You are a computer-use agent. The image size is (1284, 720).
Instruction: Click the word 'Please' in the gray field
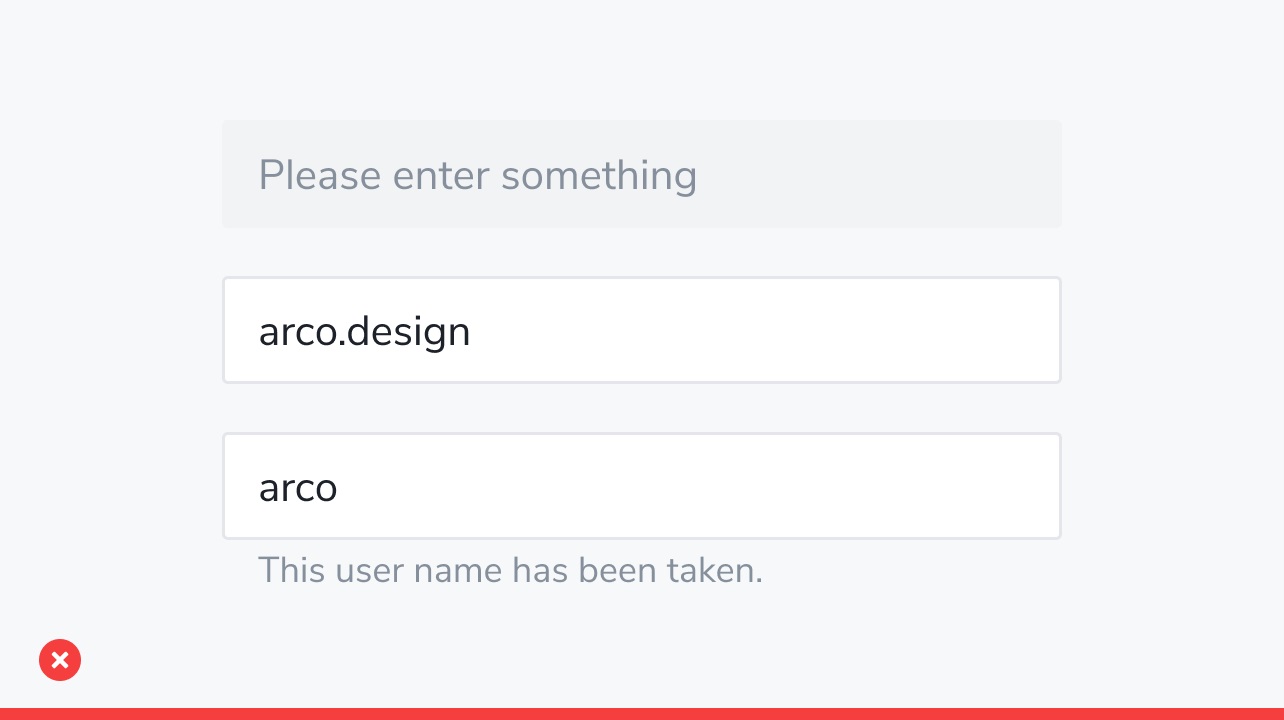coord(320,175)
